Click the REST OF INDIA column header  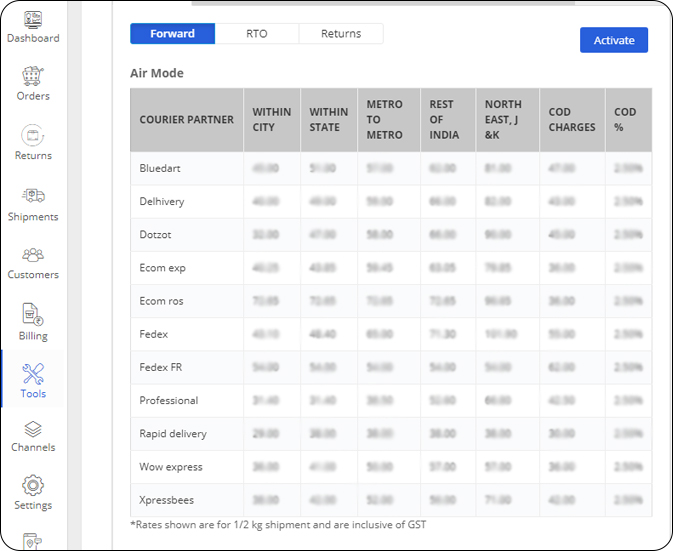(x=448, y=120)
